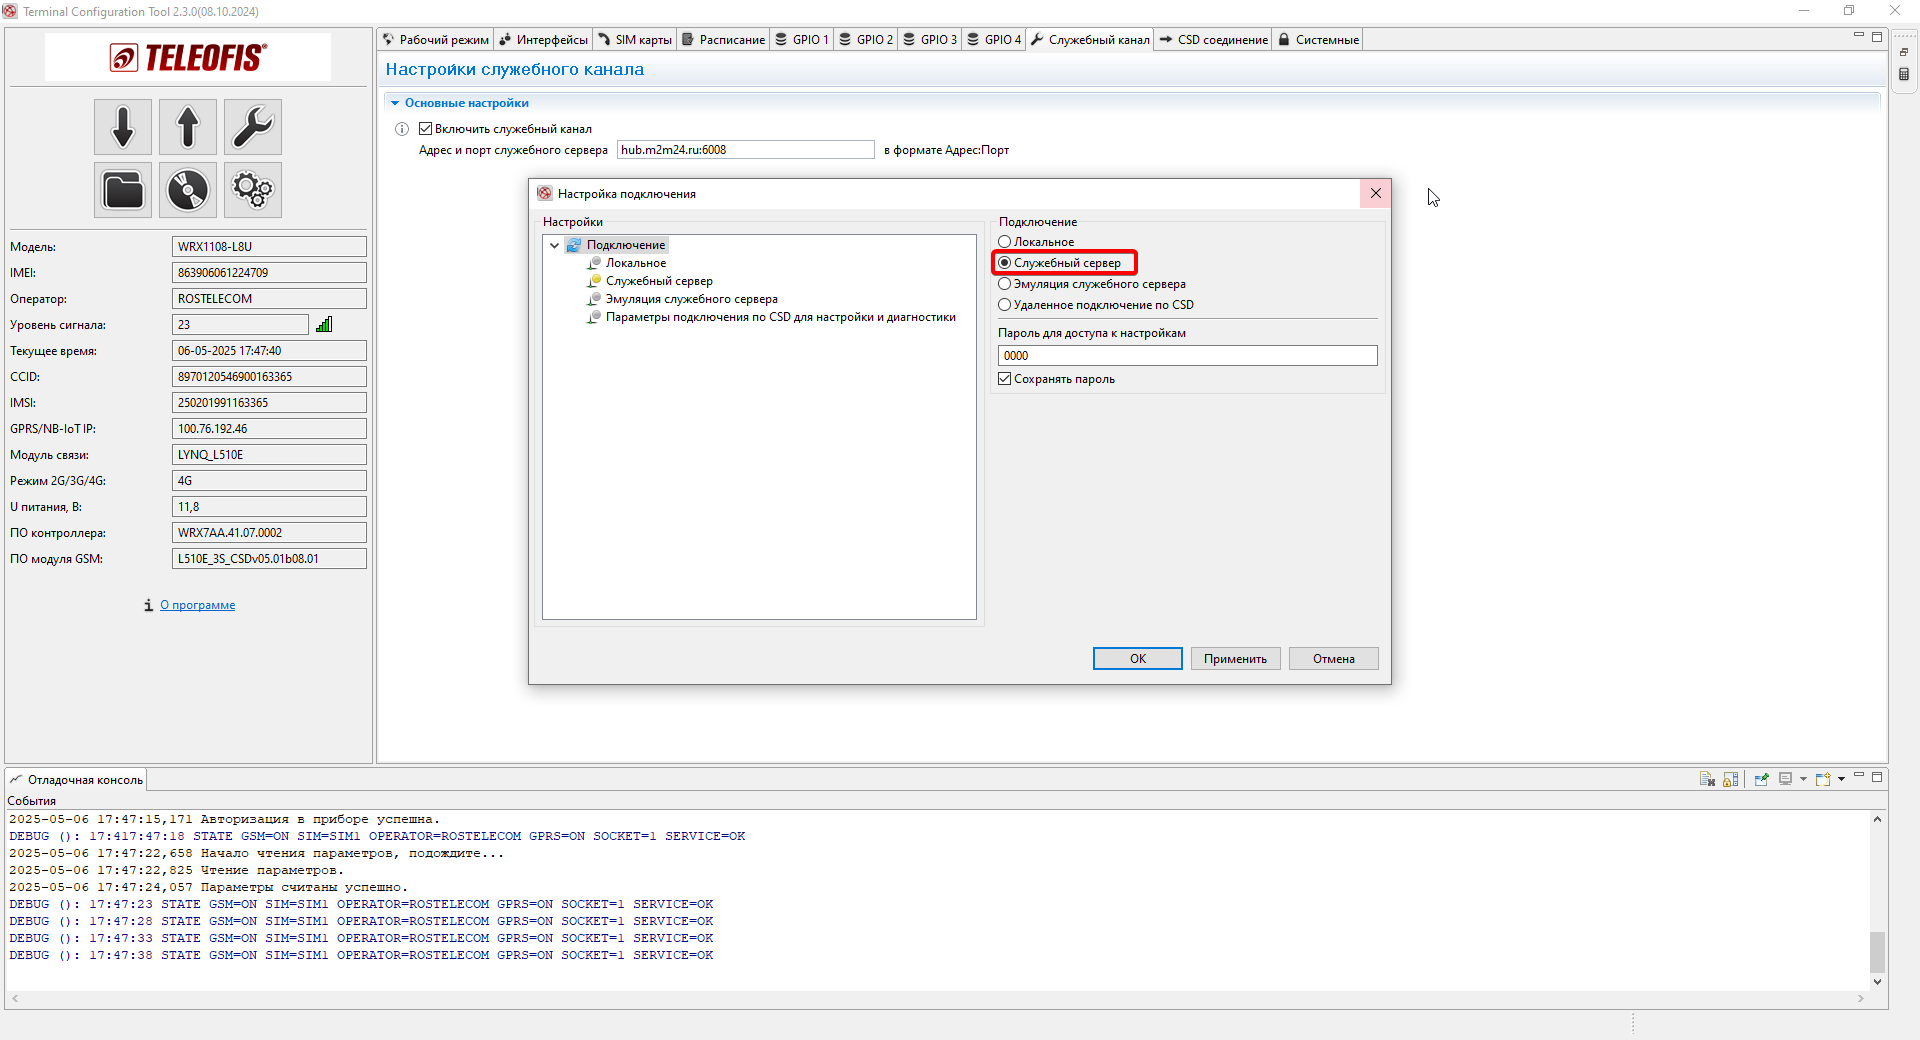This screenshot has width=1920, height=1040.
Task: Open the wrench connection settings icon
Action: [x=253, y=127]
